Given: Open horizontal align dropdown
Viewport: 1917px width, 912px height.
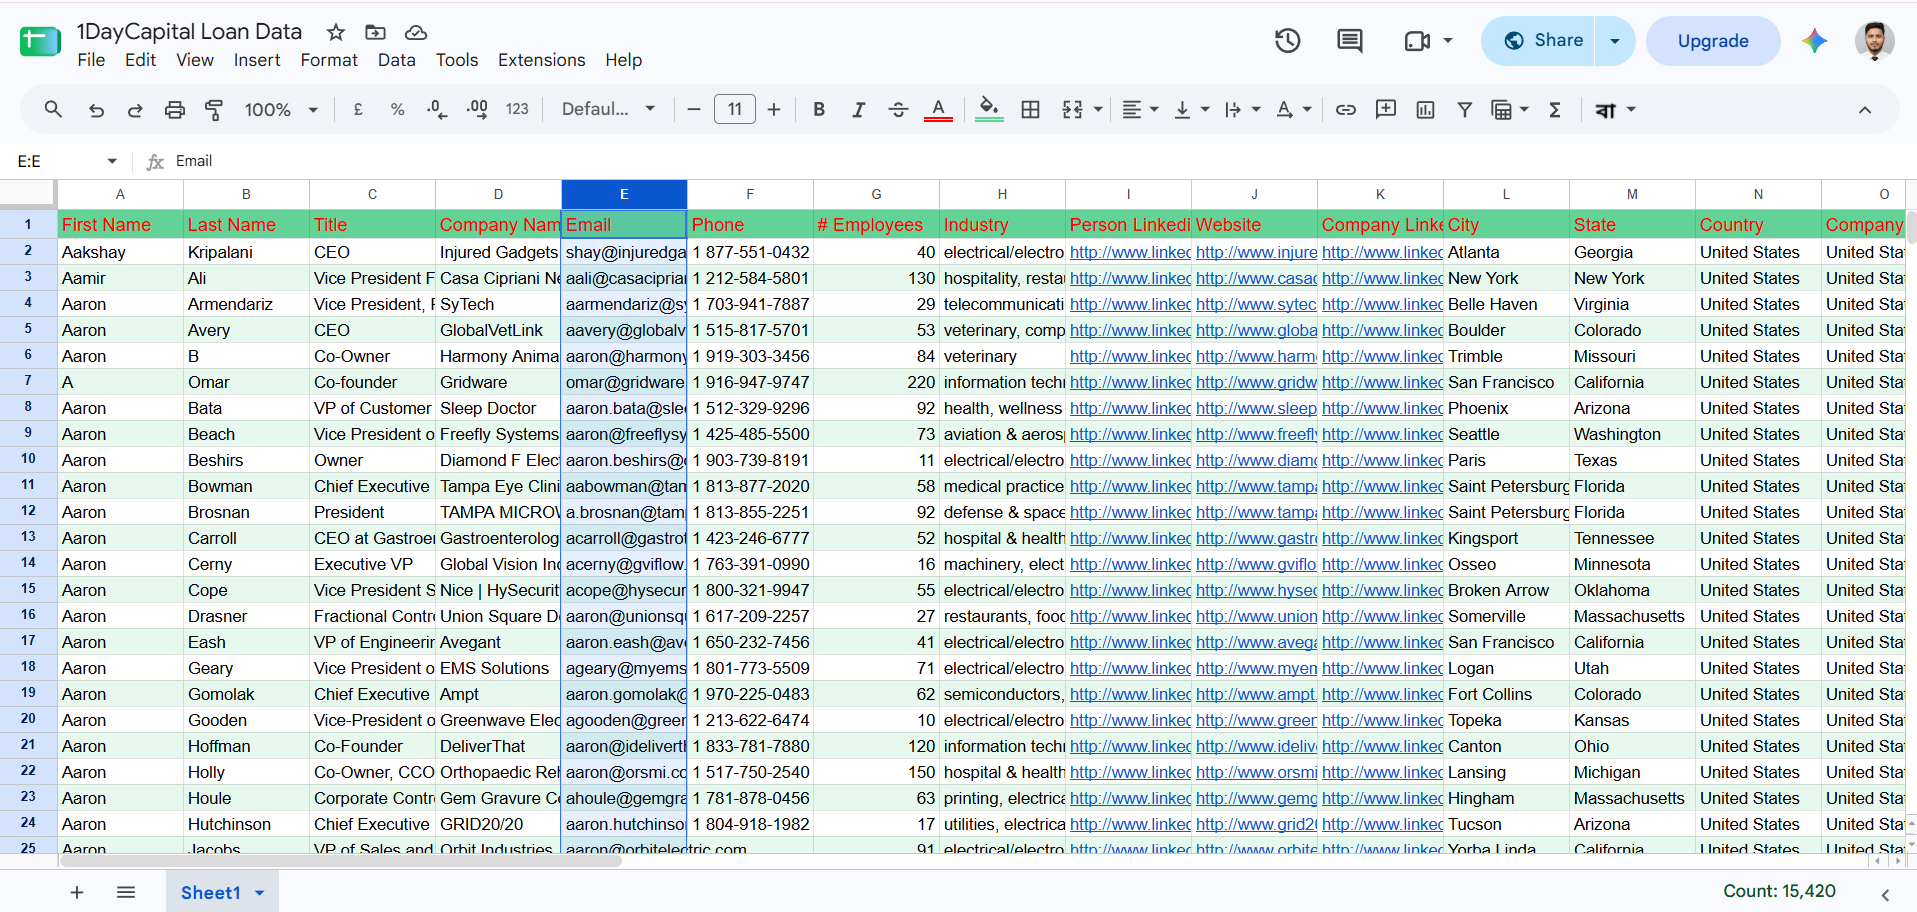Looking at the screenshot, I should 1140,110.
